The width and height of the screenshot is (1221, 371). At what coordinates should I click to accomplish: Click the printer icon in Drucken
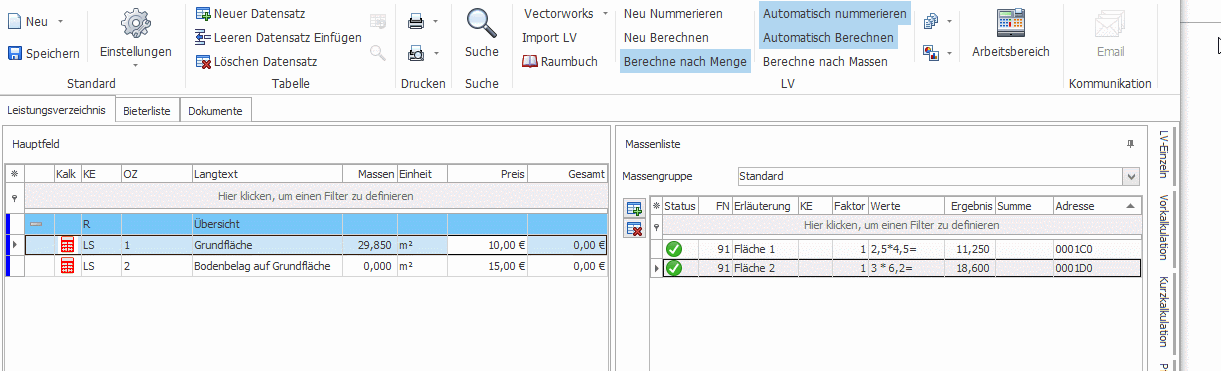pyautogui.click(x=416, y=21)
